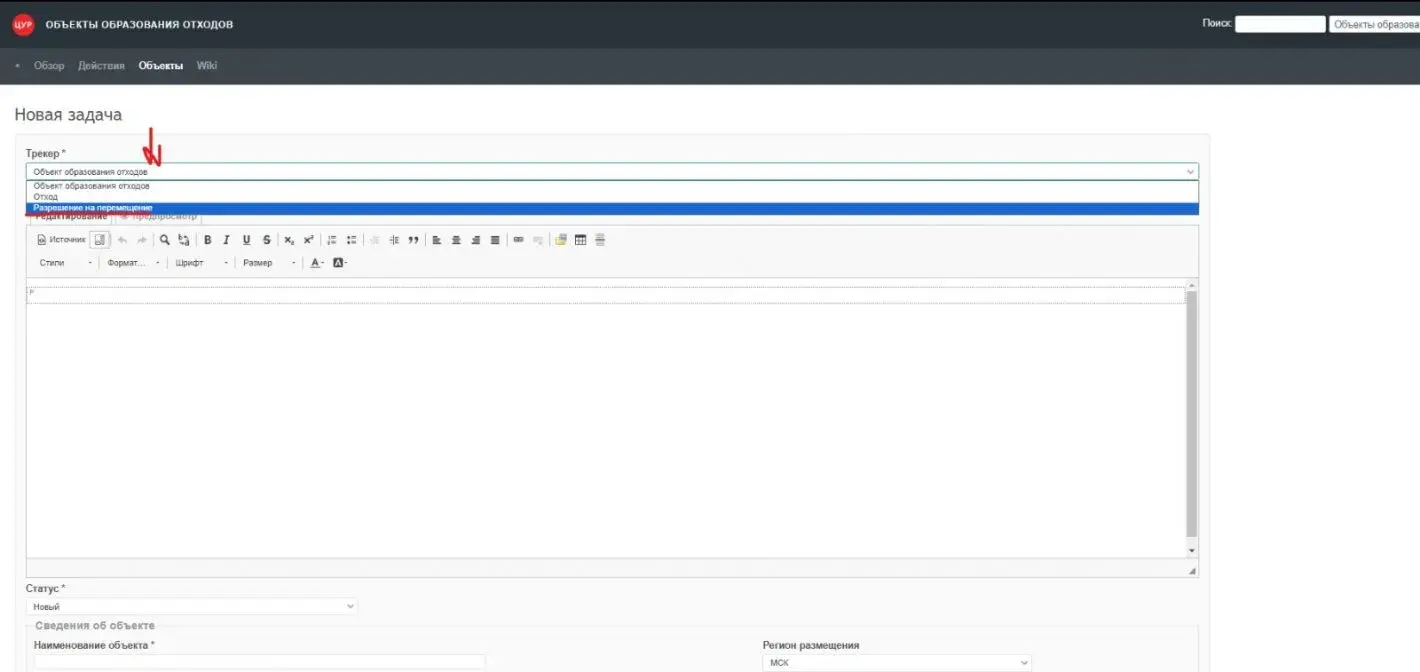Insert a table into the editor
This screenshot has width=1420, height=672.
580,240
